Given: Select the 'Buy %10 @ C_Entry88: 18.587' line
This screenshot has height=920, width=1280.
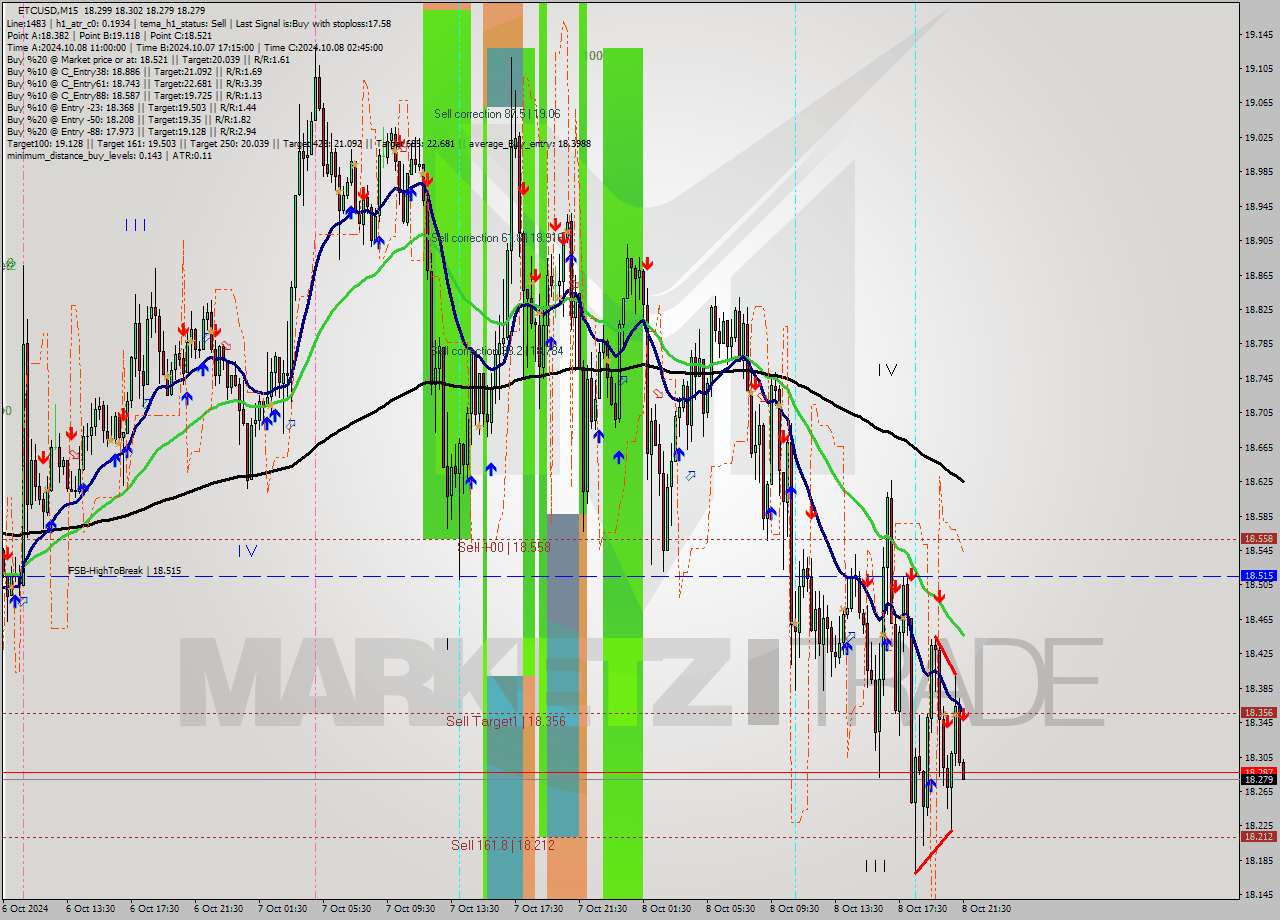Looking at the screenshot, I should (x=134, y=95).
